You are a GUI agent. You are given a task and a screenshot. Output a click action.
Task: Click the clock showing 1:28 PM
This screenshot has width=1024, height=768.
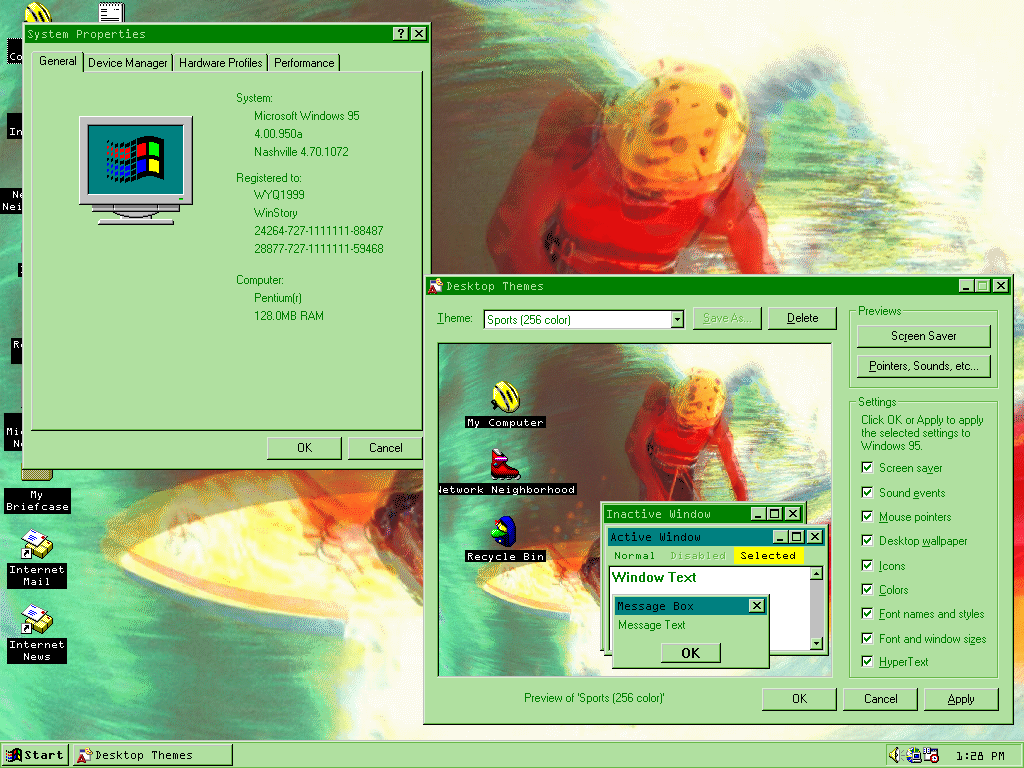click(x=980, y=756)
